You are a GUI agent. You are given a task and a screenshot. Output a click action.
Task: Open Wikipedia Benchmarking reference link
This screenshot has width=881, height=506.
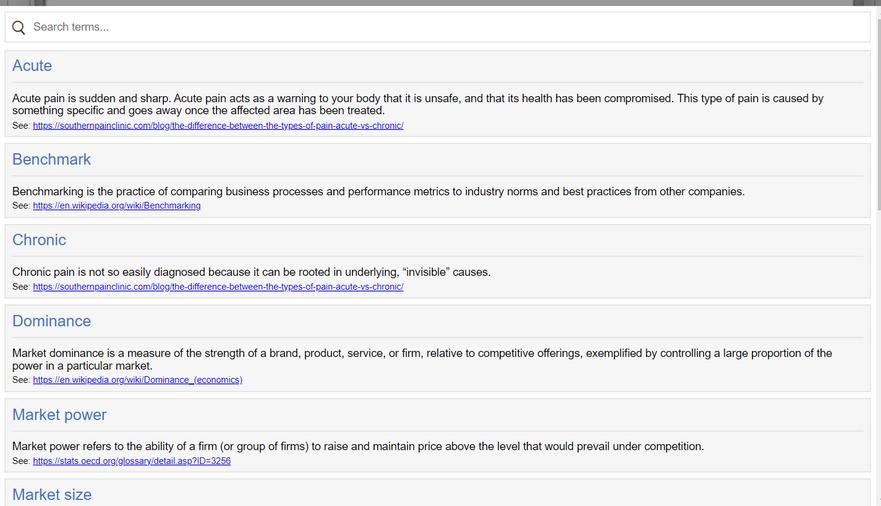(x=116, y=206)
